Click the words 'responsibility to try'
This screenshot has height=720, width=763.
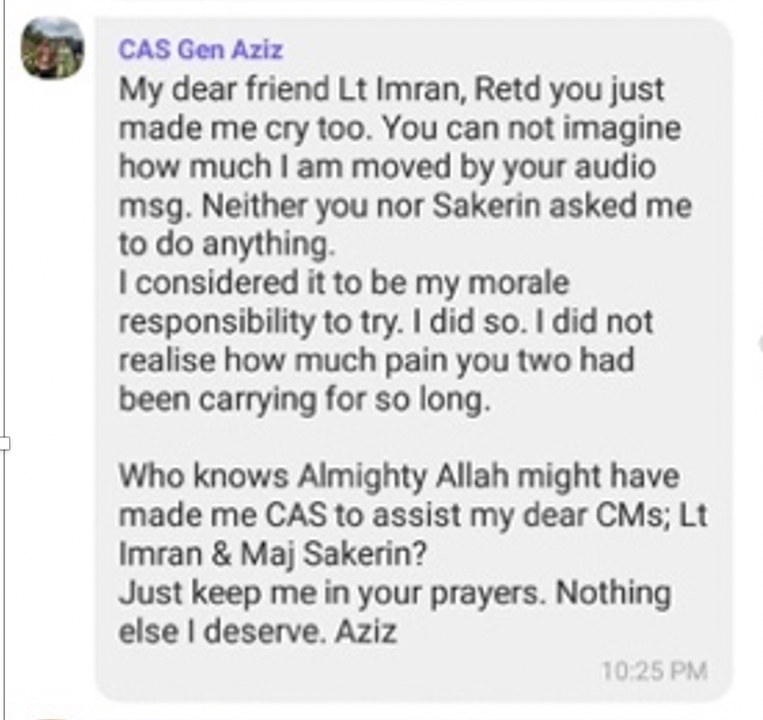260,322
